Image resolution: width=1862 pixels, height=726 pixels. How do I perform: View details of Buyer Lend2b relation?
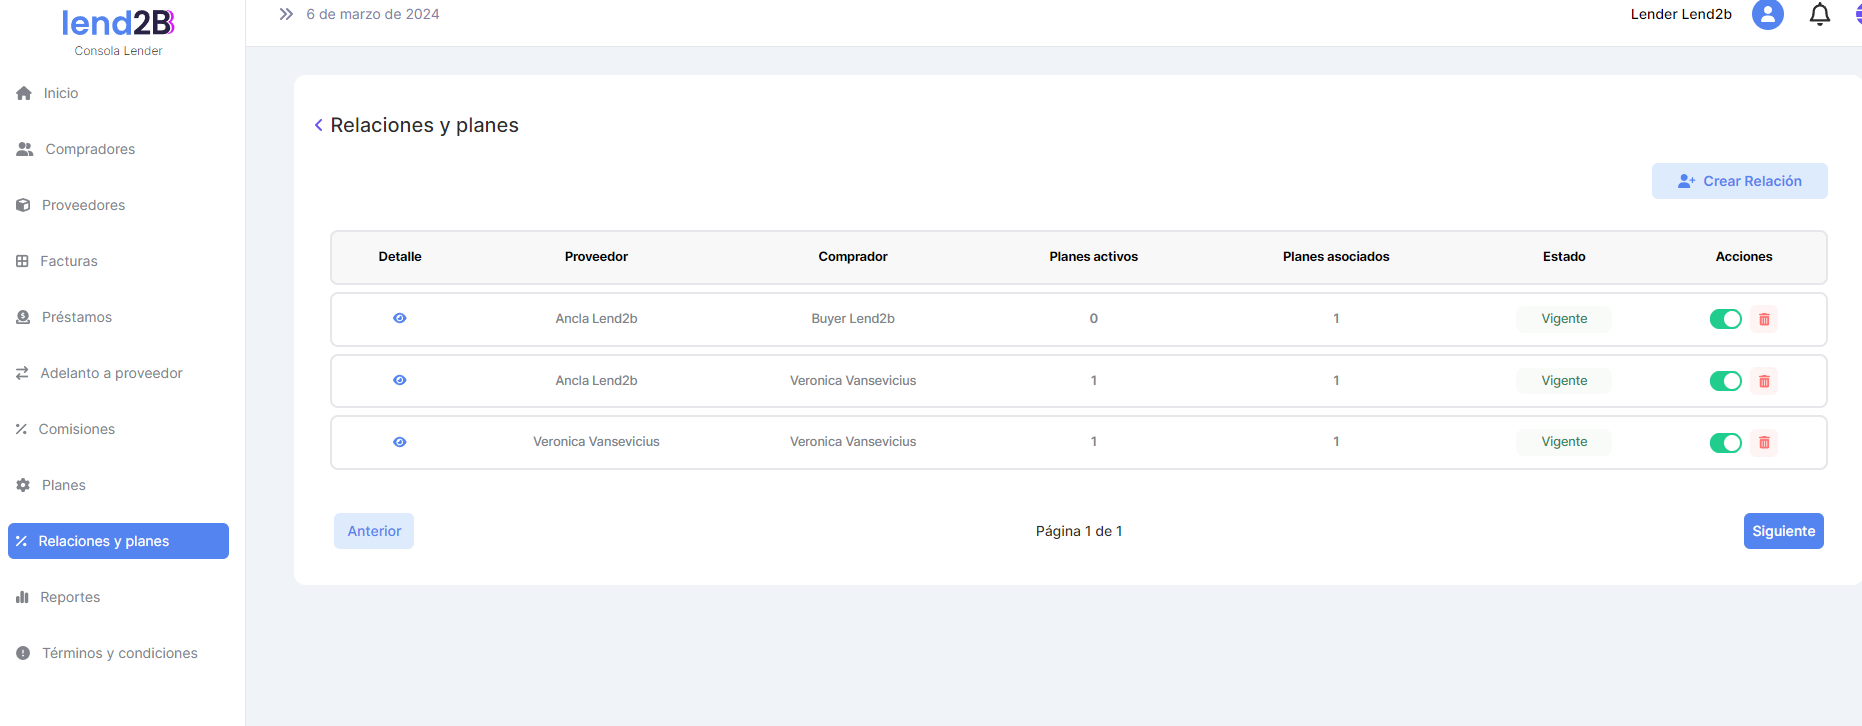pyautogui.click(x=399, y=319)
